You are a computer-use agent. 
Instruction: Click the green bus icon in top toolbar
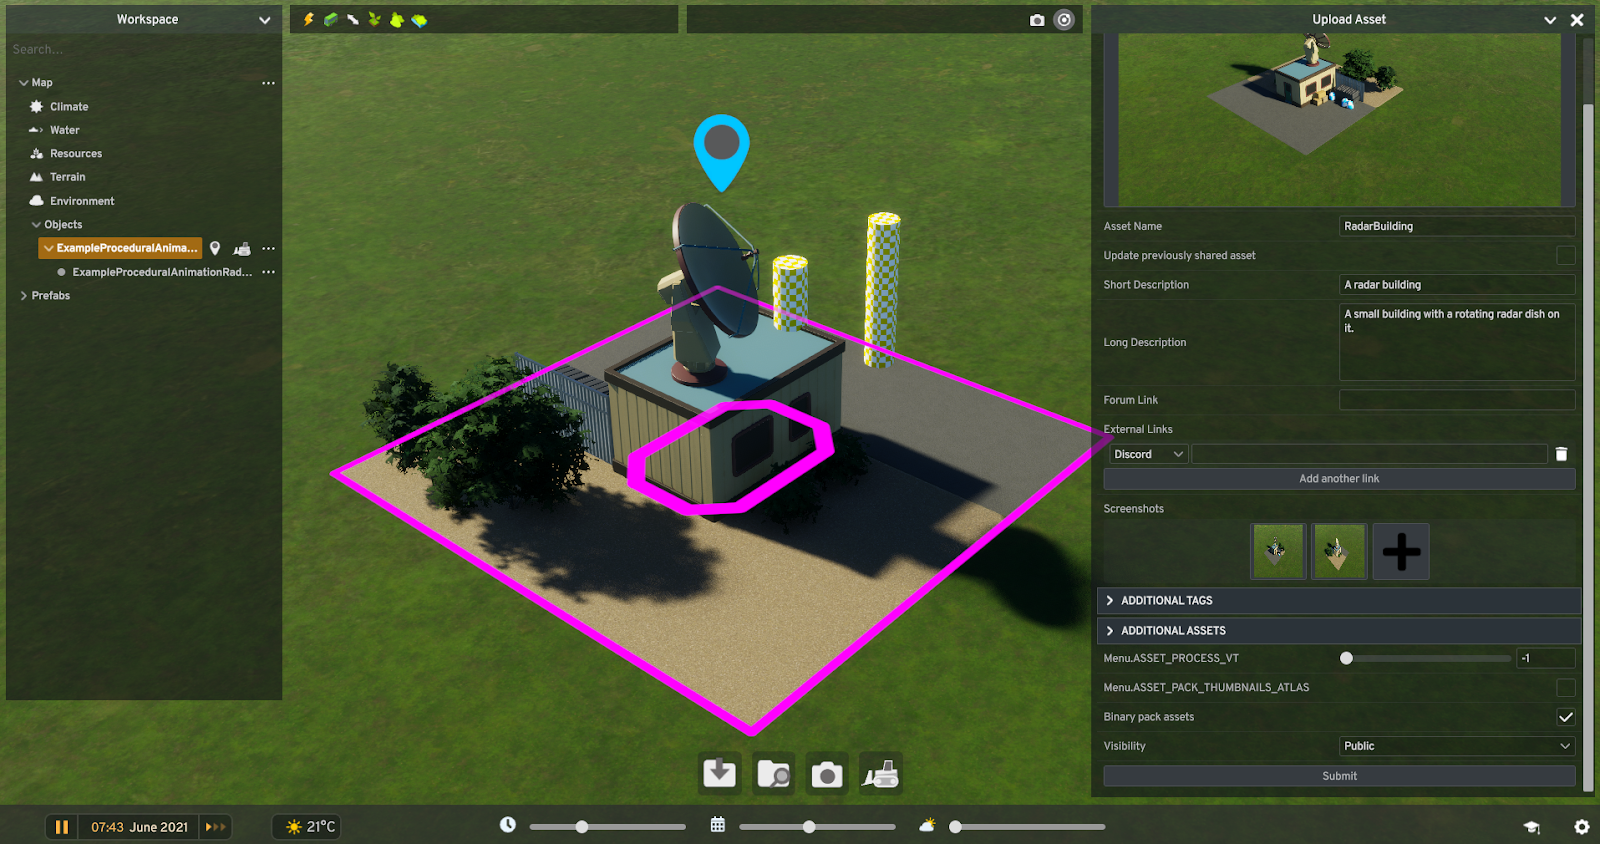pyautogui.click(x=331, y=19)
